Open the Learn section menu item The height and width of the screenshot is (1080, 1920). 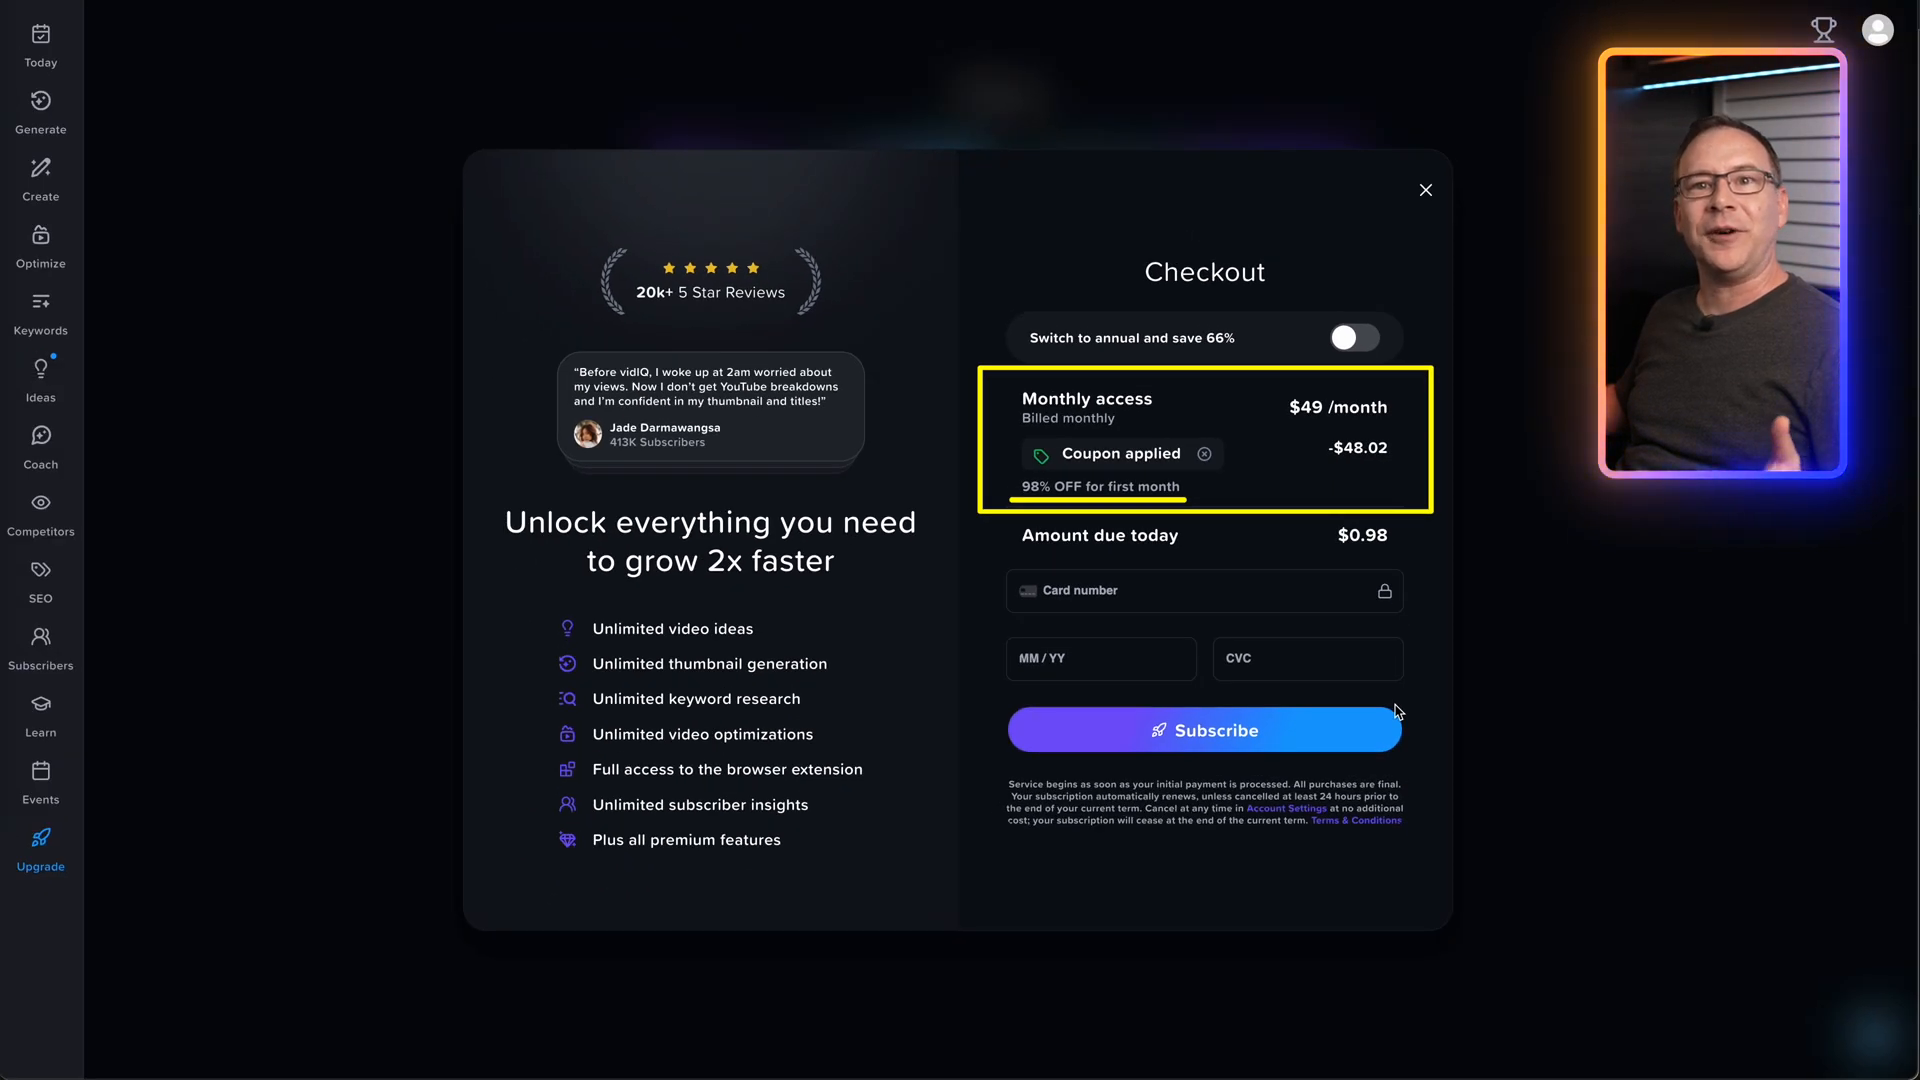pos(40,715)
